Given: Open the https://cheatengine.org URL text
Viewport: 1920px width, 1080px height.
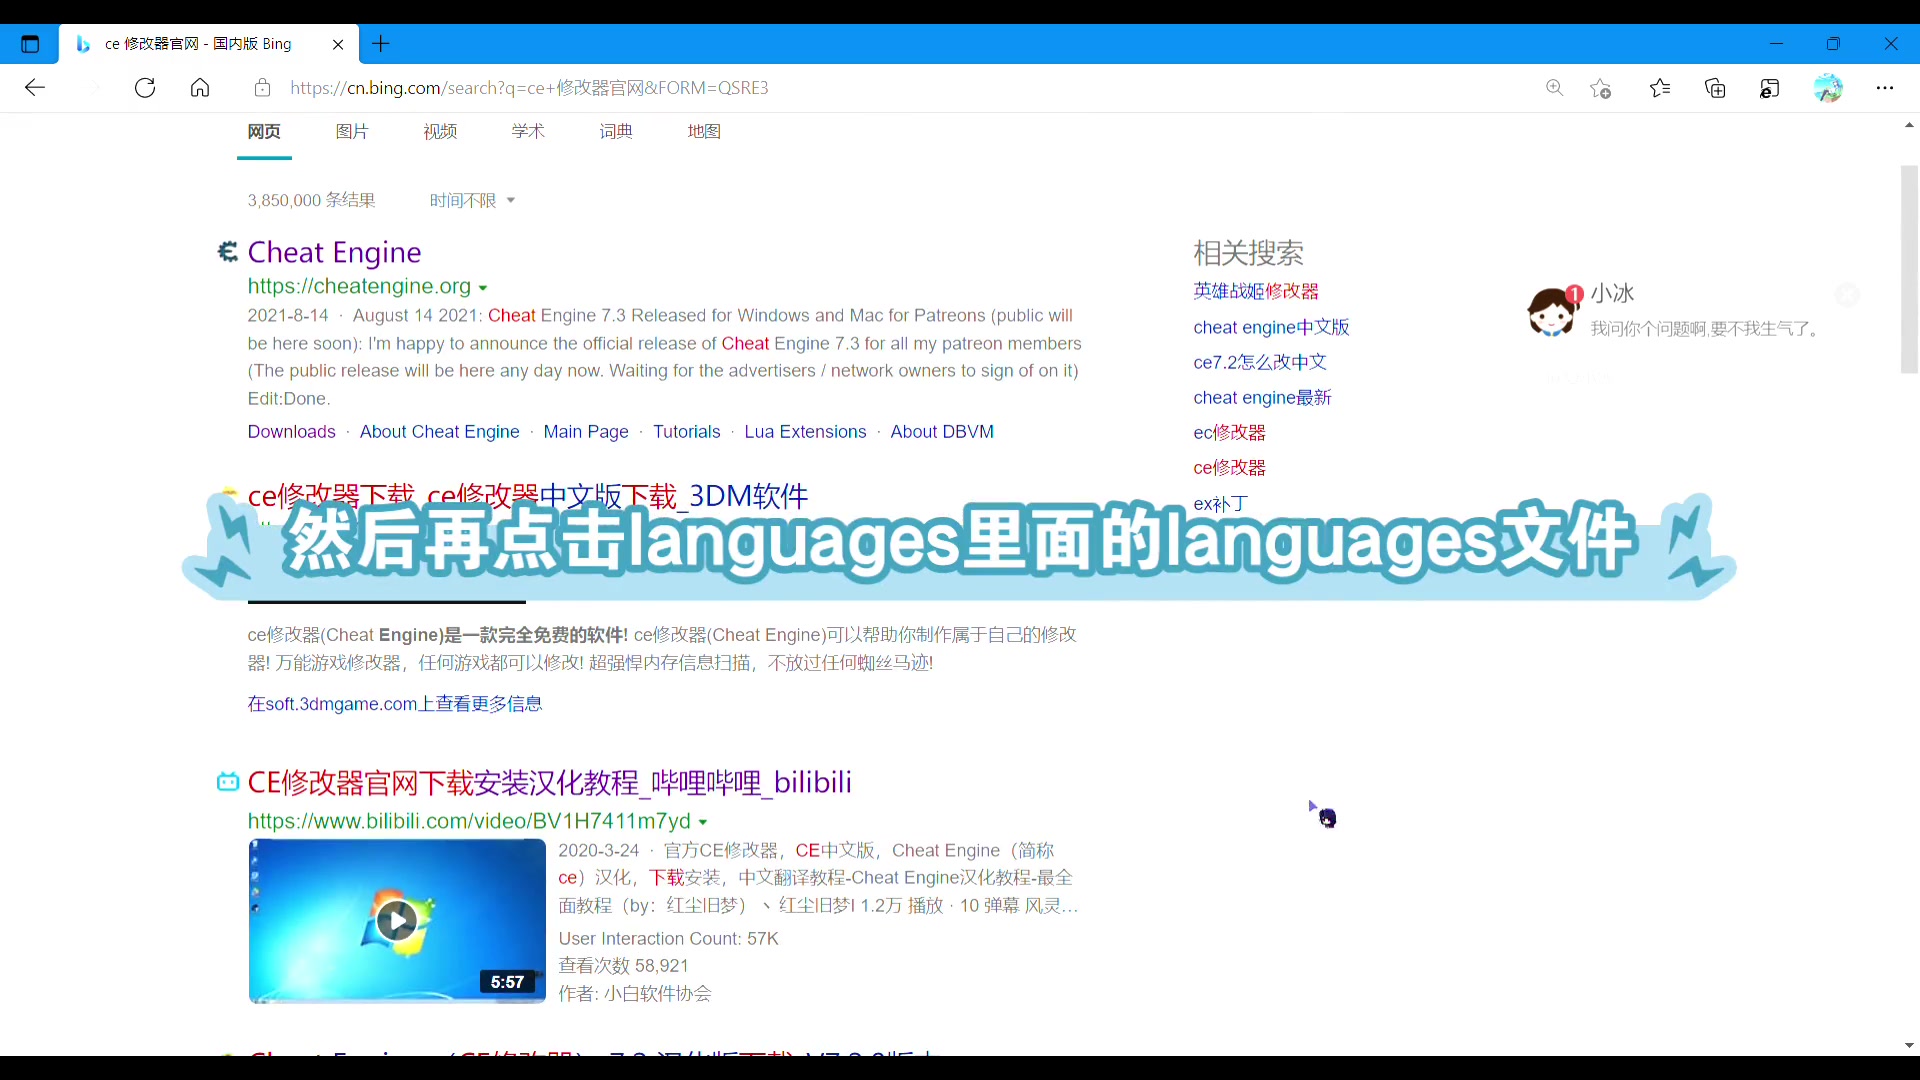Looking at the screenshot, I should coord(359,287).
